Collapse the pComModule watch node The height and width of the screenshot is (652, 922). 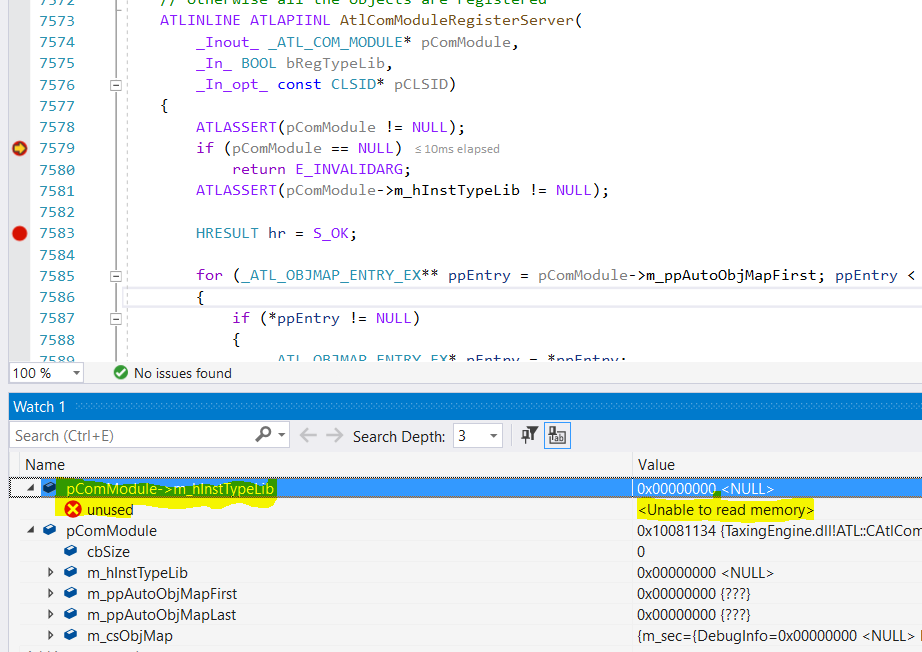point(30,530)
